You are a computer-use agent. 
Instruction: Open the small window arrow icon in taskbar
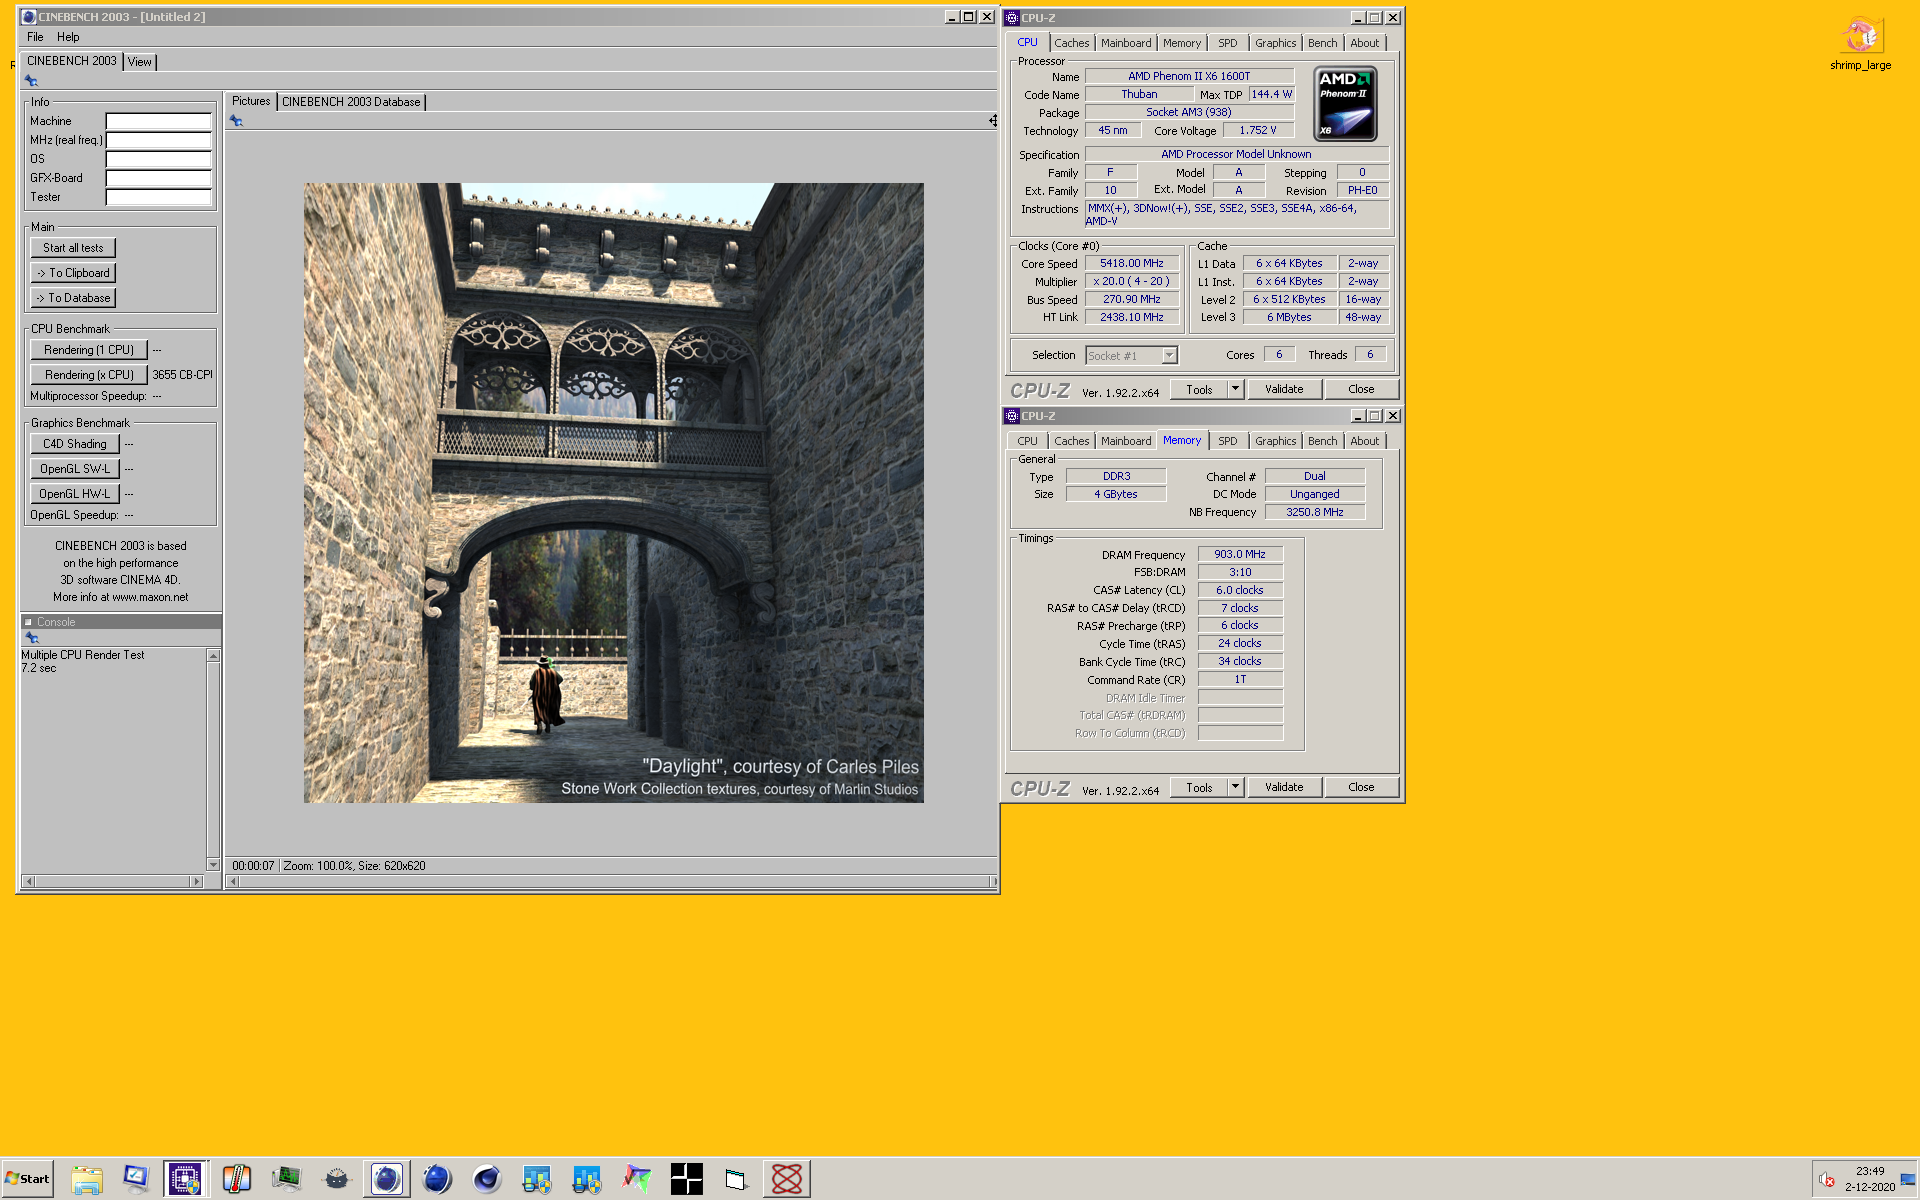pyautogui.click(x=736, y=1180)
